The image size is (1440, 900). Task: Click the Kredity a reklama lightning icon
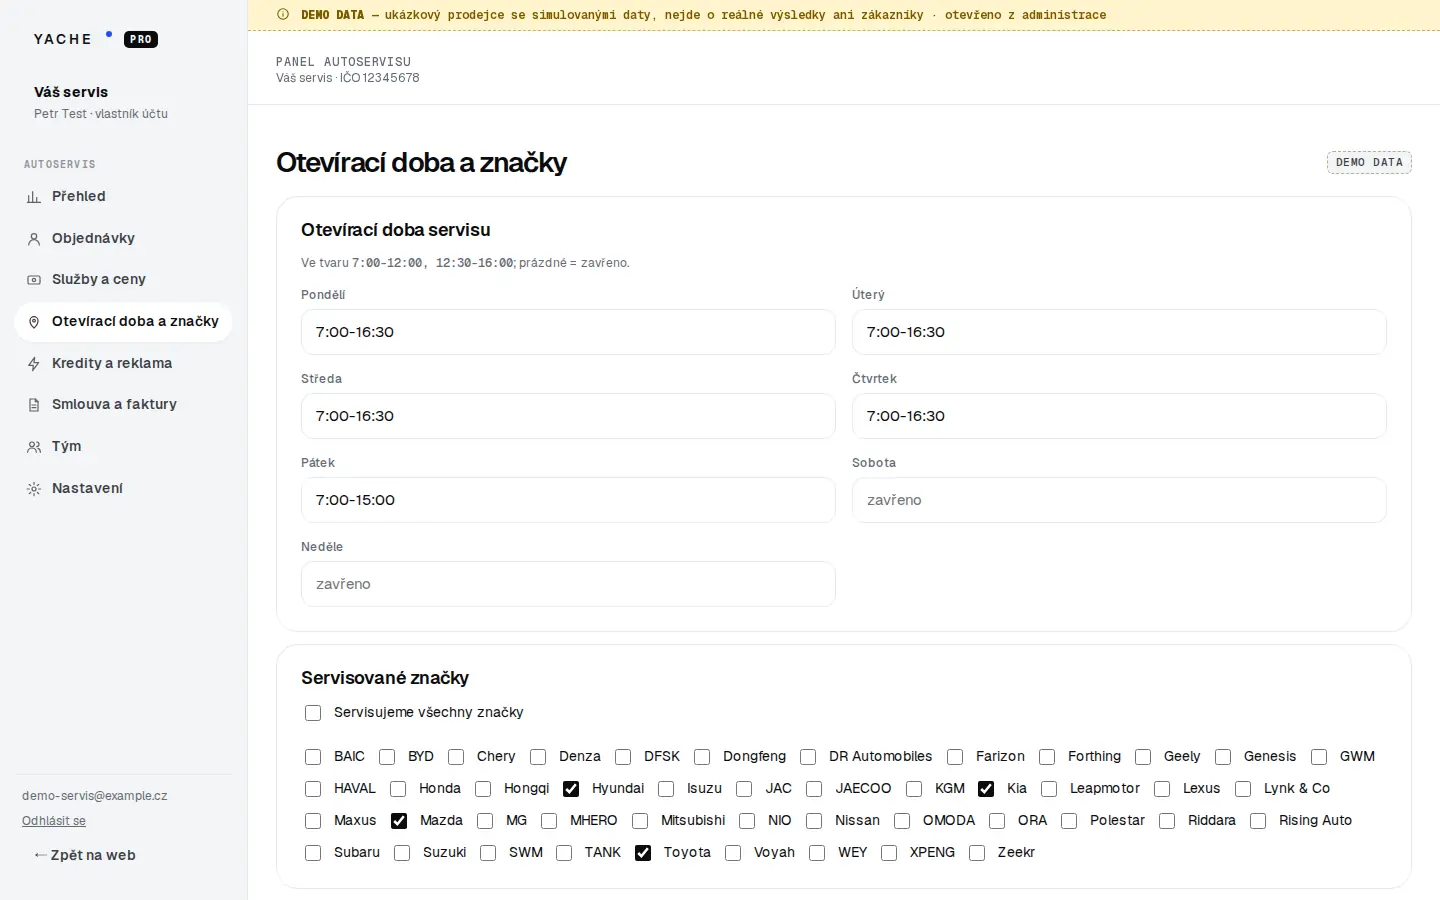coord(34,364)
